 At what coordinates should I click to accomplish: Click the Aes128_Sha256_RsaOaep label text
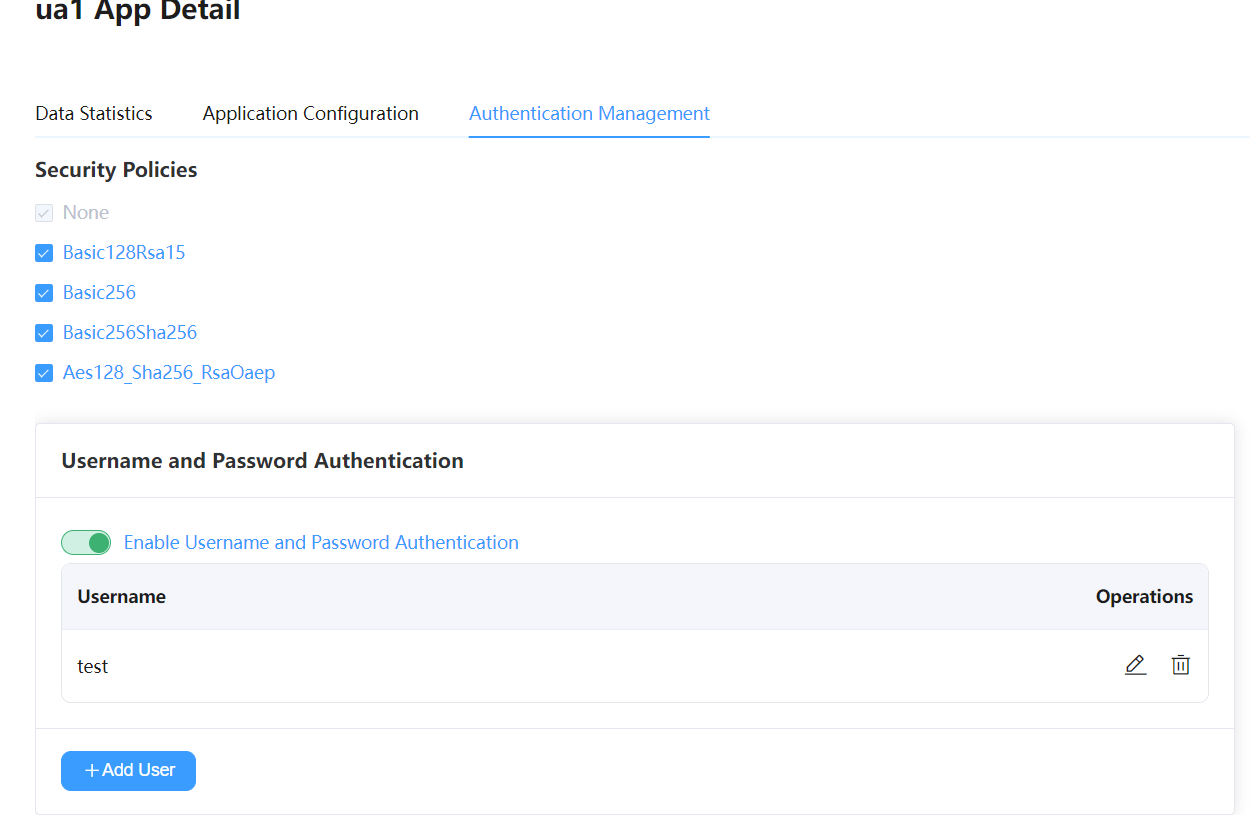(169, 373)
